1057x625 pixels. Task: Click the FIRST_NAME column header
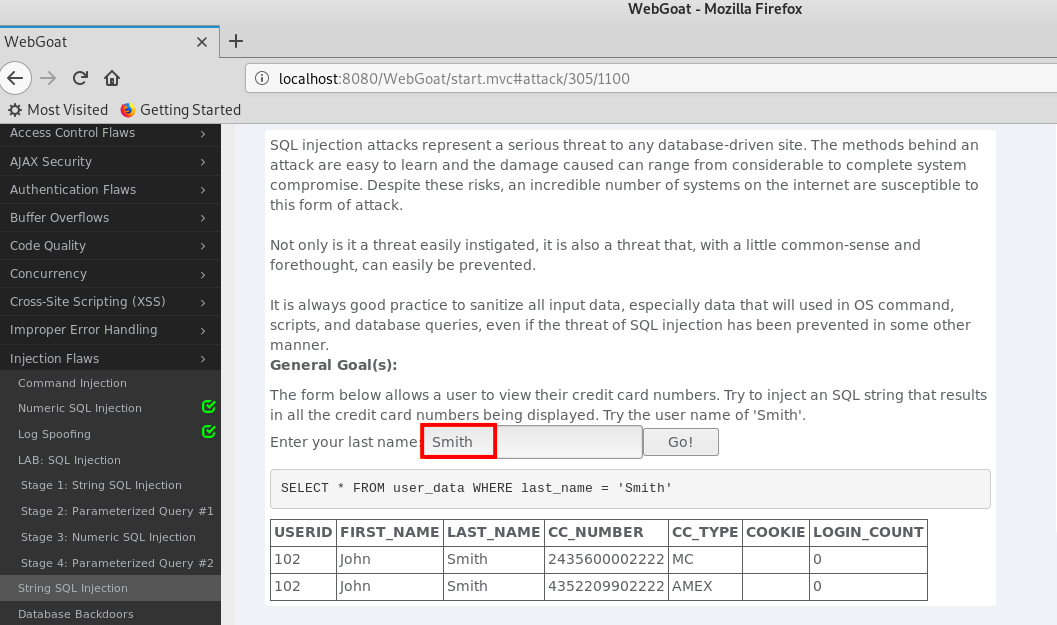click(390, 533)
